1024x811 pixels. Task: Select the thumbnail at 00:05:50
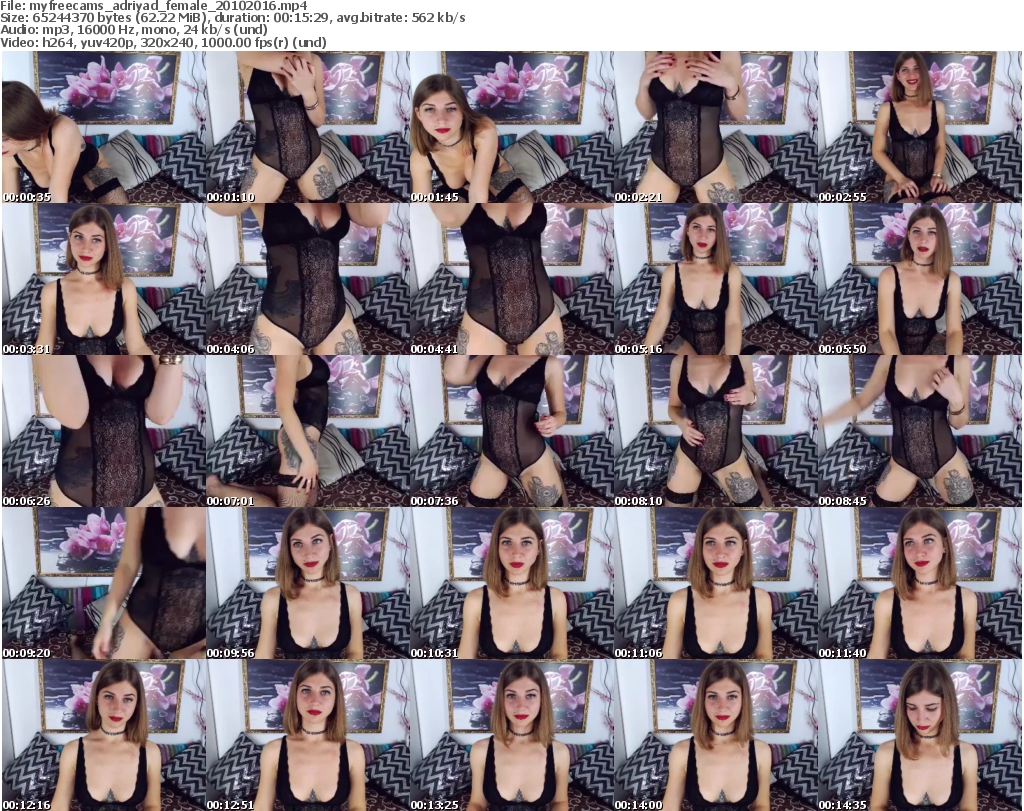[920, 279]
